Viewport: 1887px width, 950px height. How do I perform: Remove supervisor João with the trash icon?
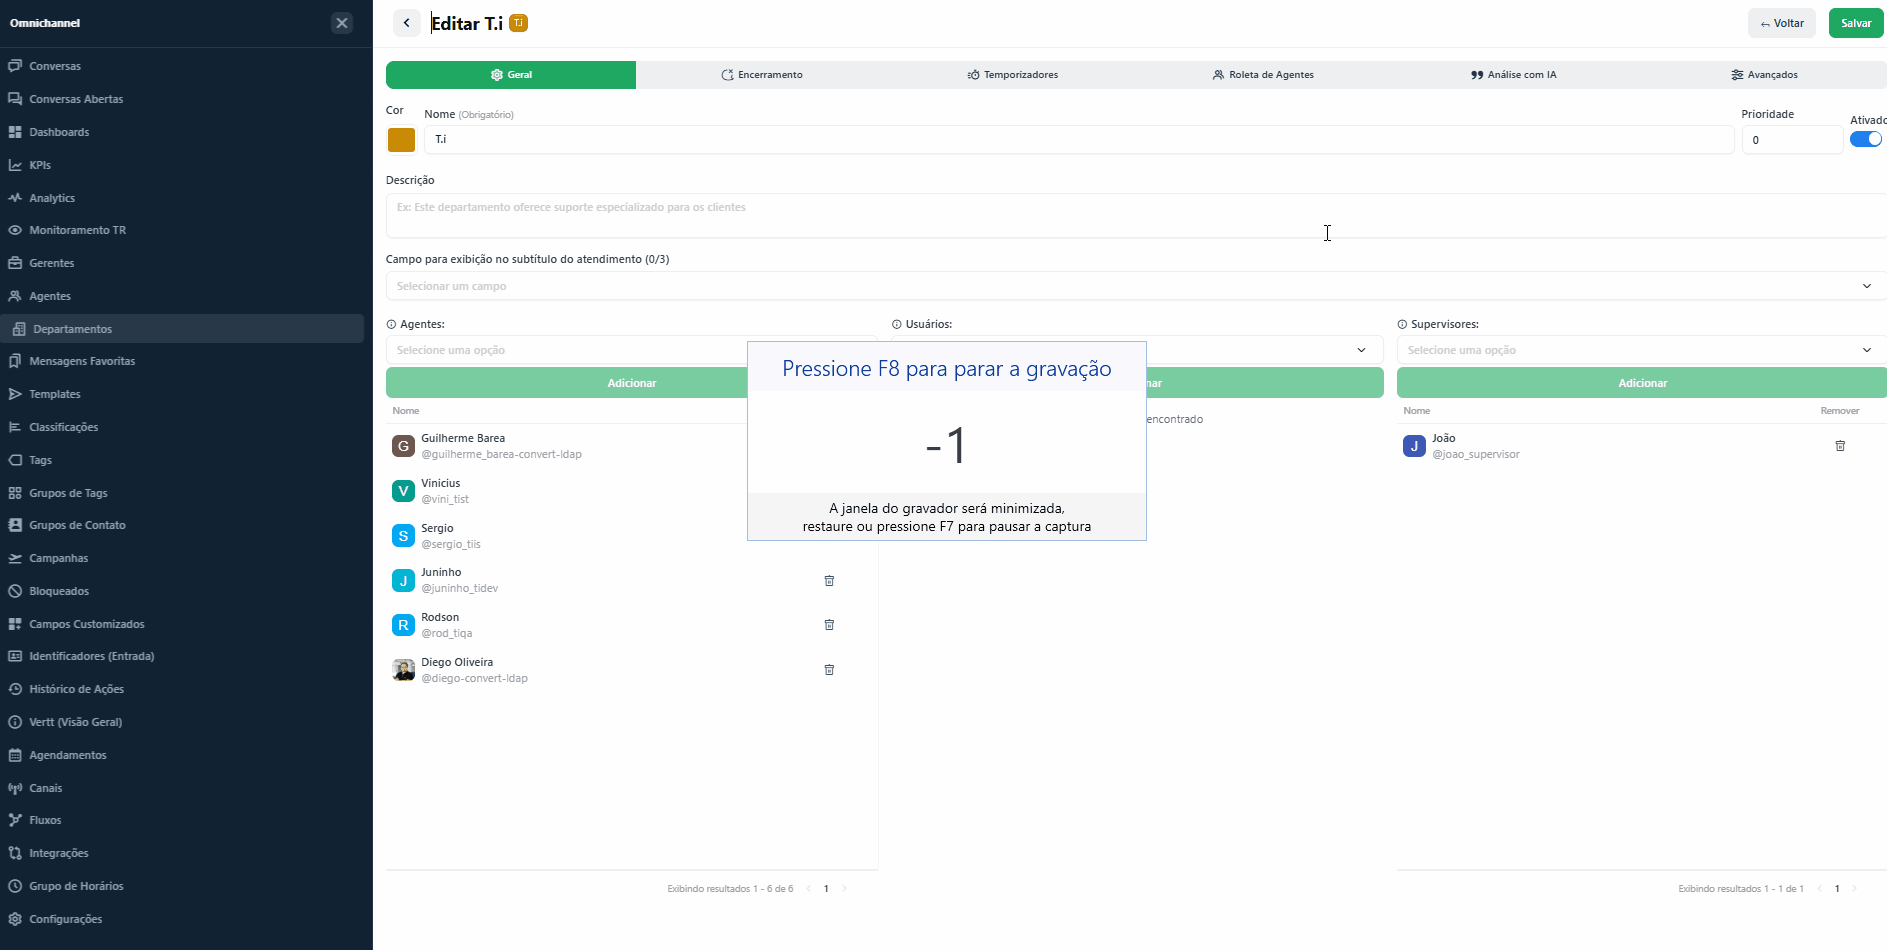(x=1840, y=446)
